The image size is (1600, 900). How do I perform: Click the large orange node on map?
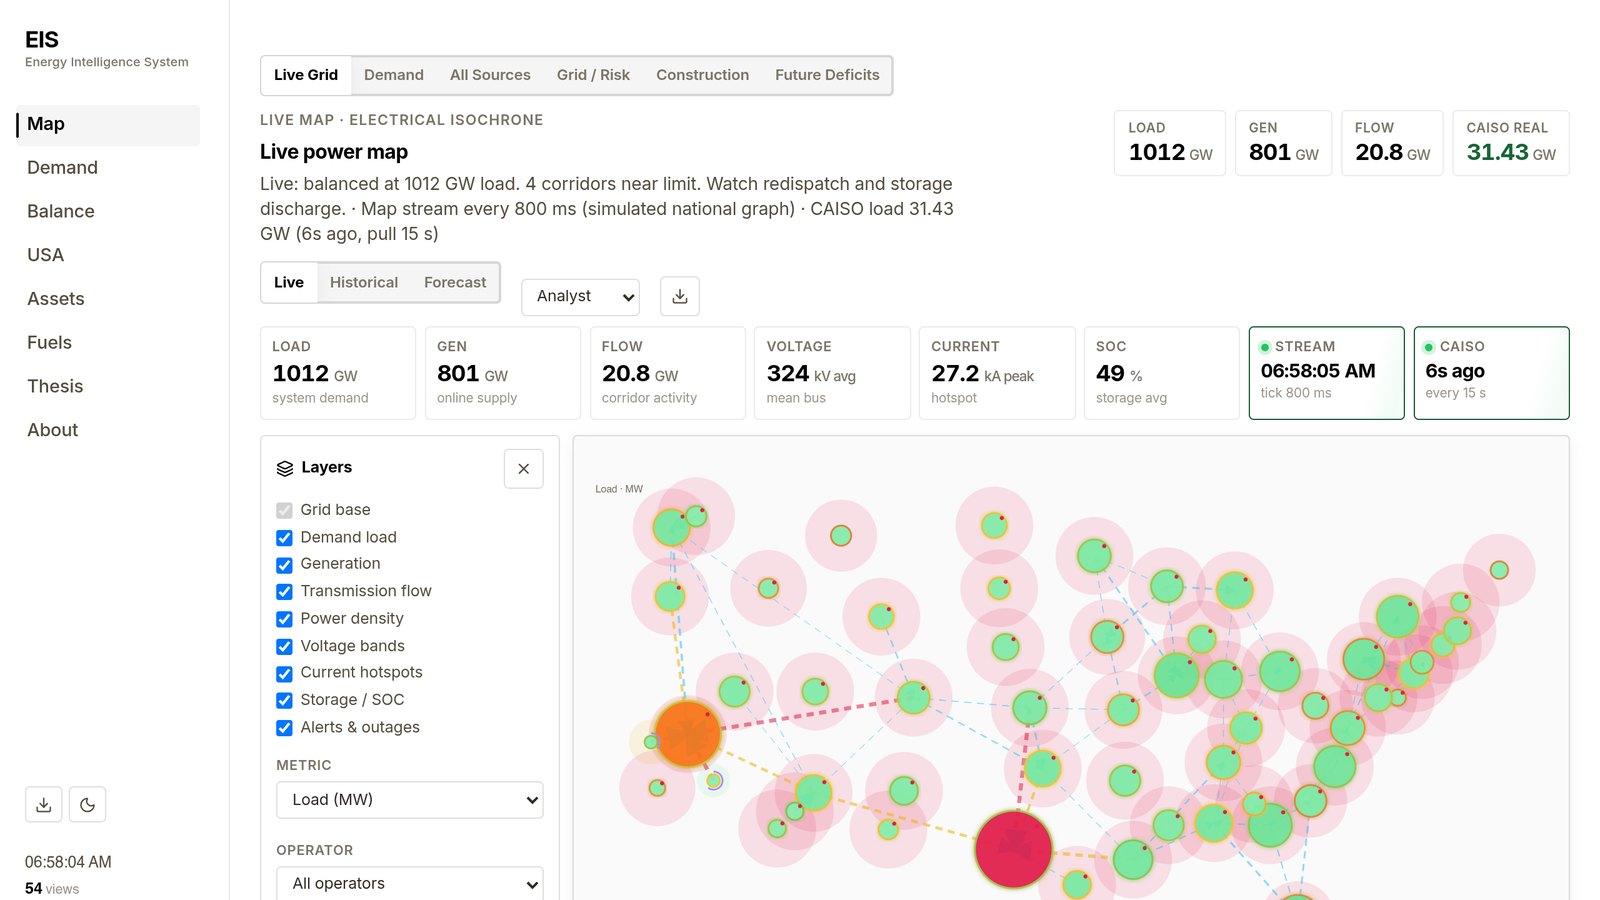click(688, 734)
